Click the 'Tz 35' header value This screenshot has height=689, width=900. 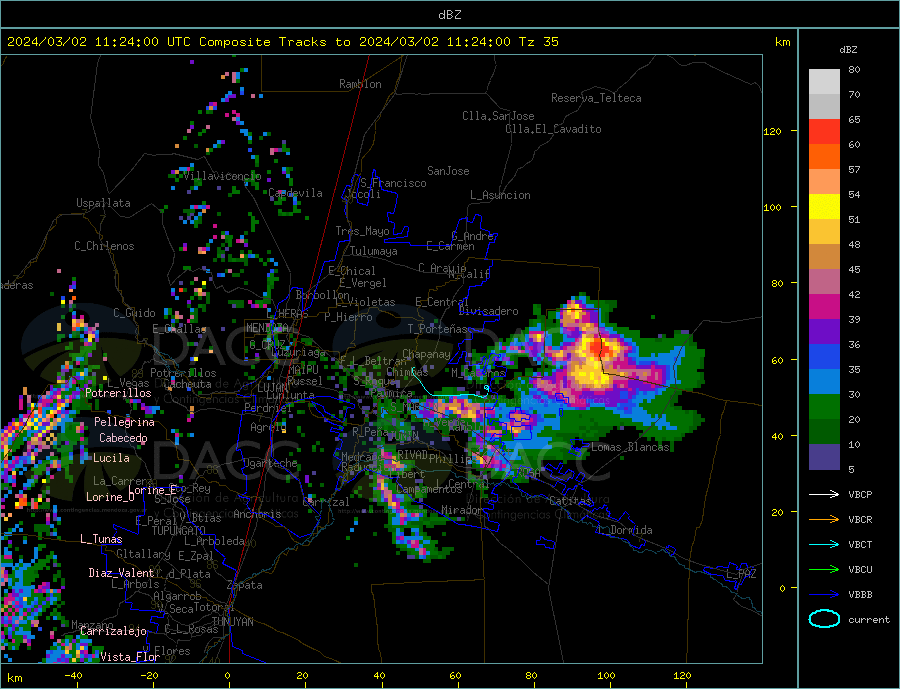[538, 42]
